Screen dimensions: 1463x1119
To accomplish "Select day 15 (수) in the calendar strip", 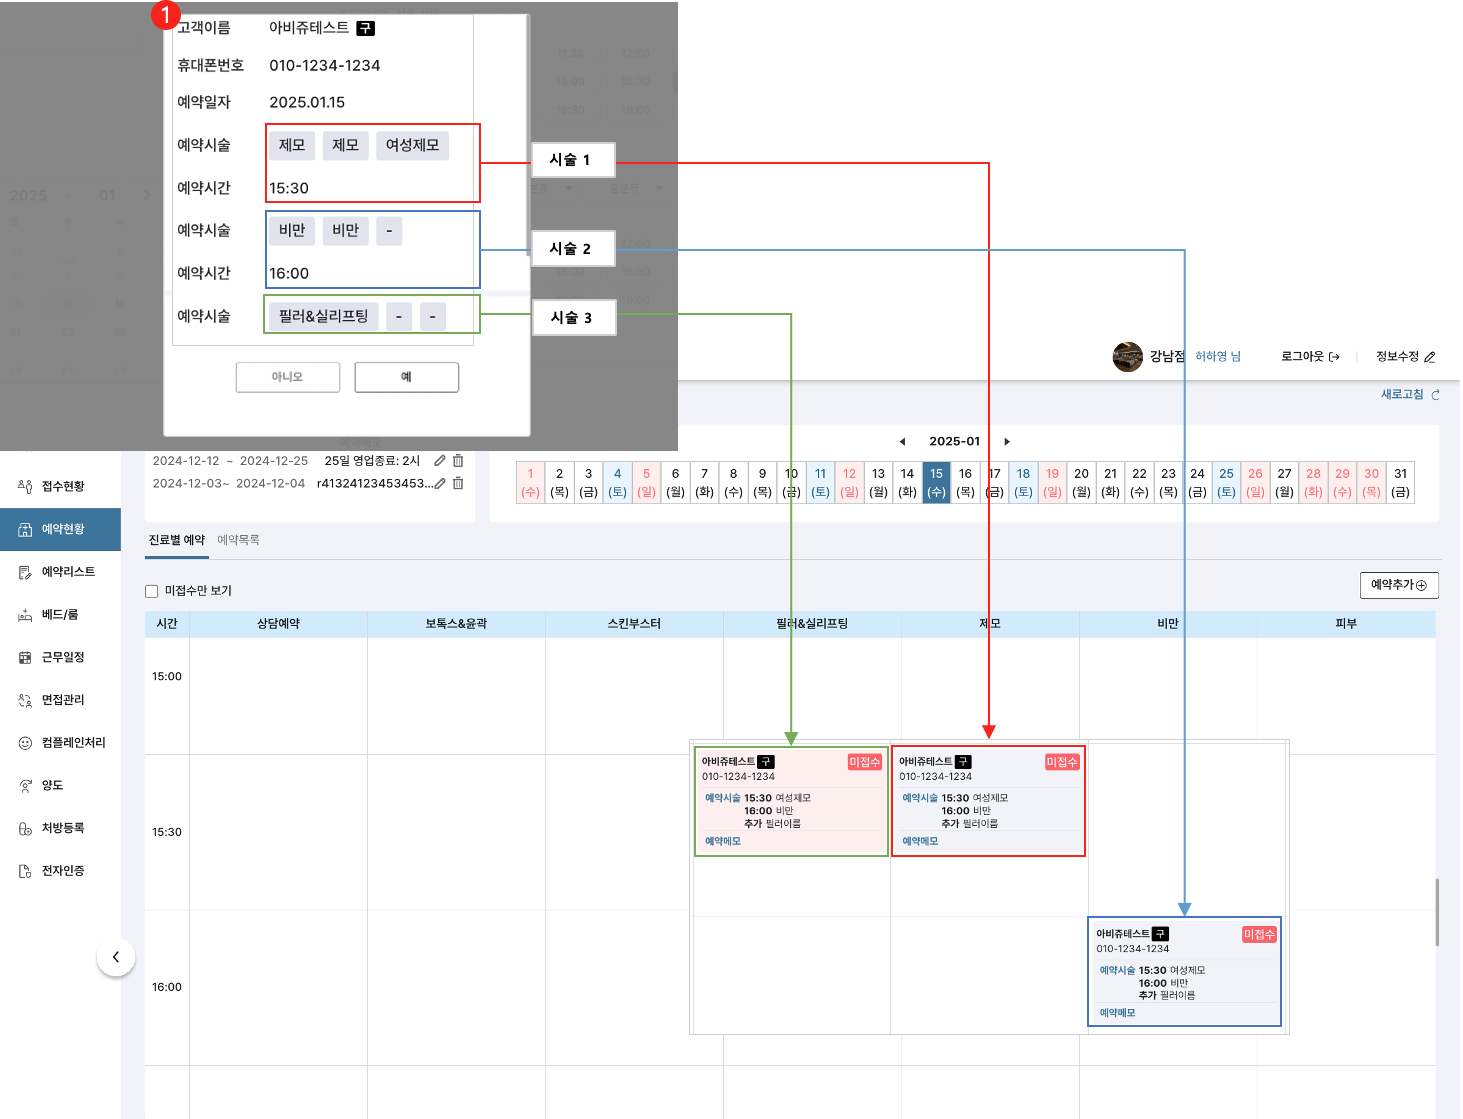I will coord(936,482).
